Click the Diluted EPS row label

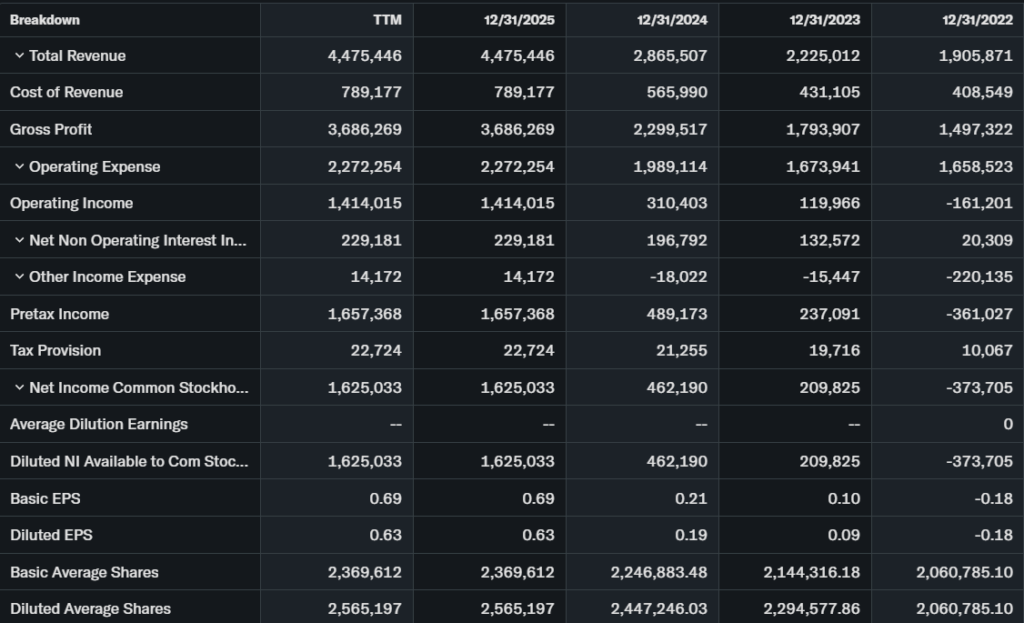(51, 535)
